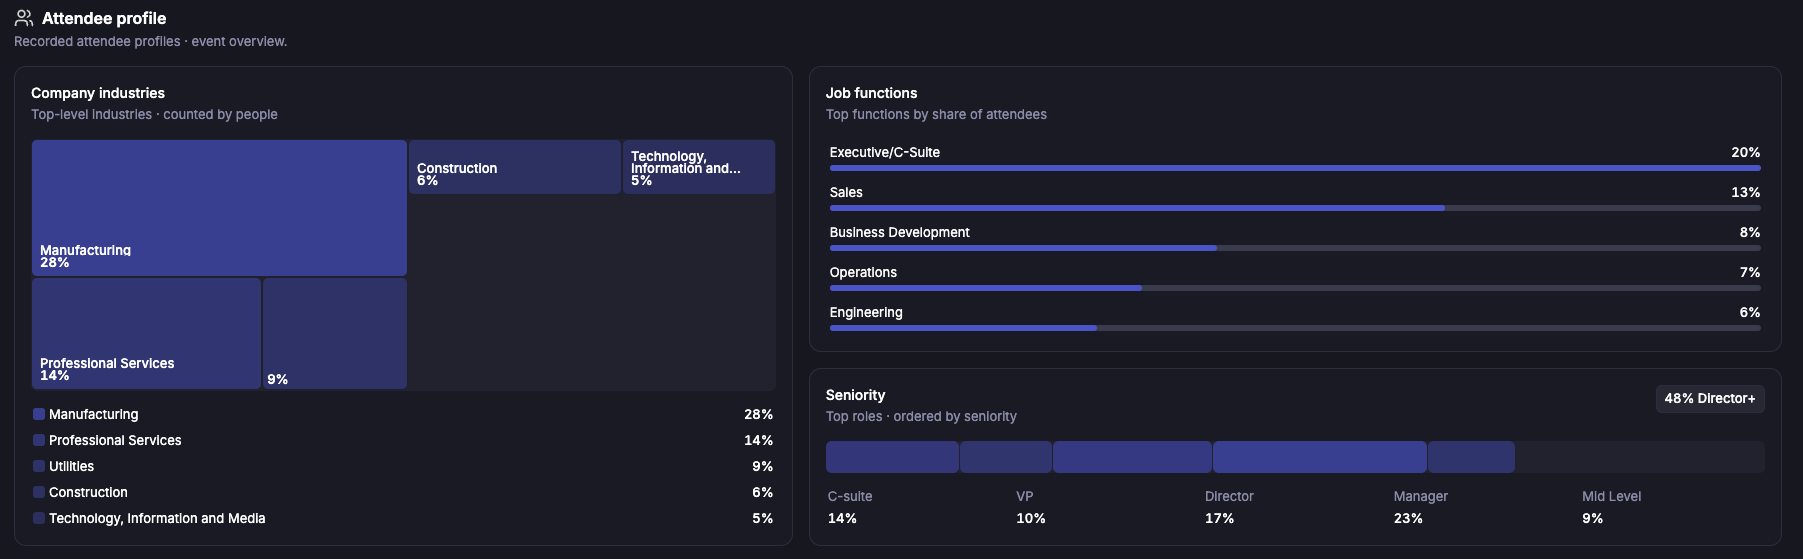Click the Construction legend label
Image resolution: width=1803 pixels, height=559 pixels.
(88, 492)
